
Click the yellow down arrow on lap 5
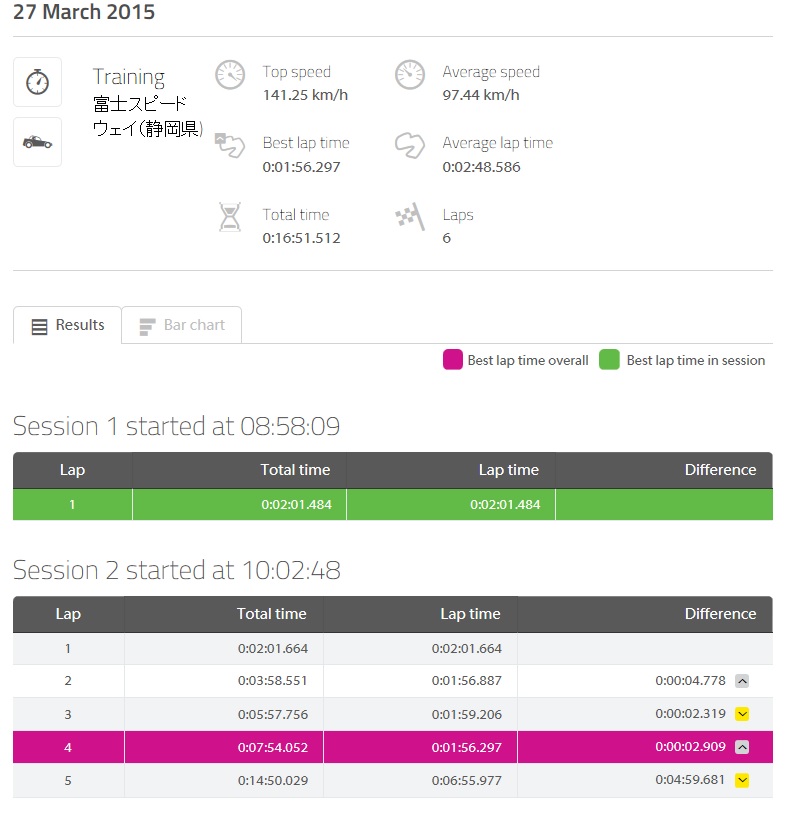(x=742, y=780)
